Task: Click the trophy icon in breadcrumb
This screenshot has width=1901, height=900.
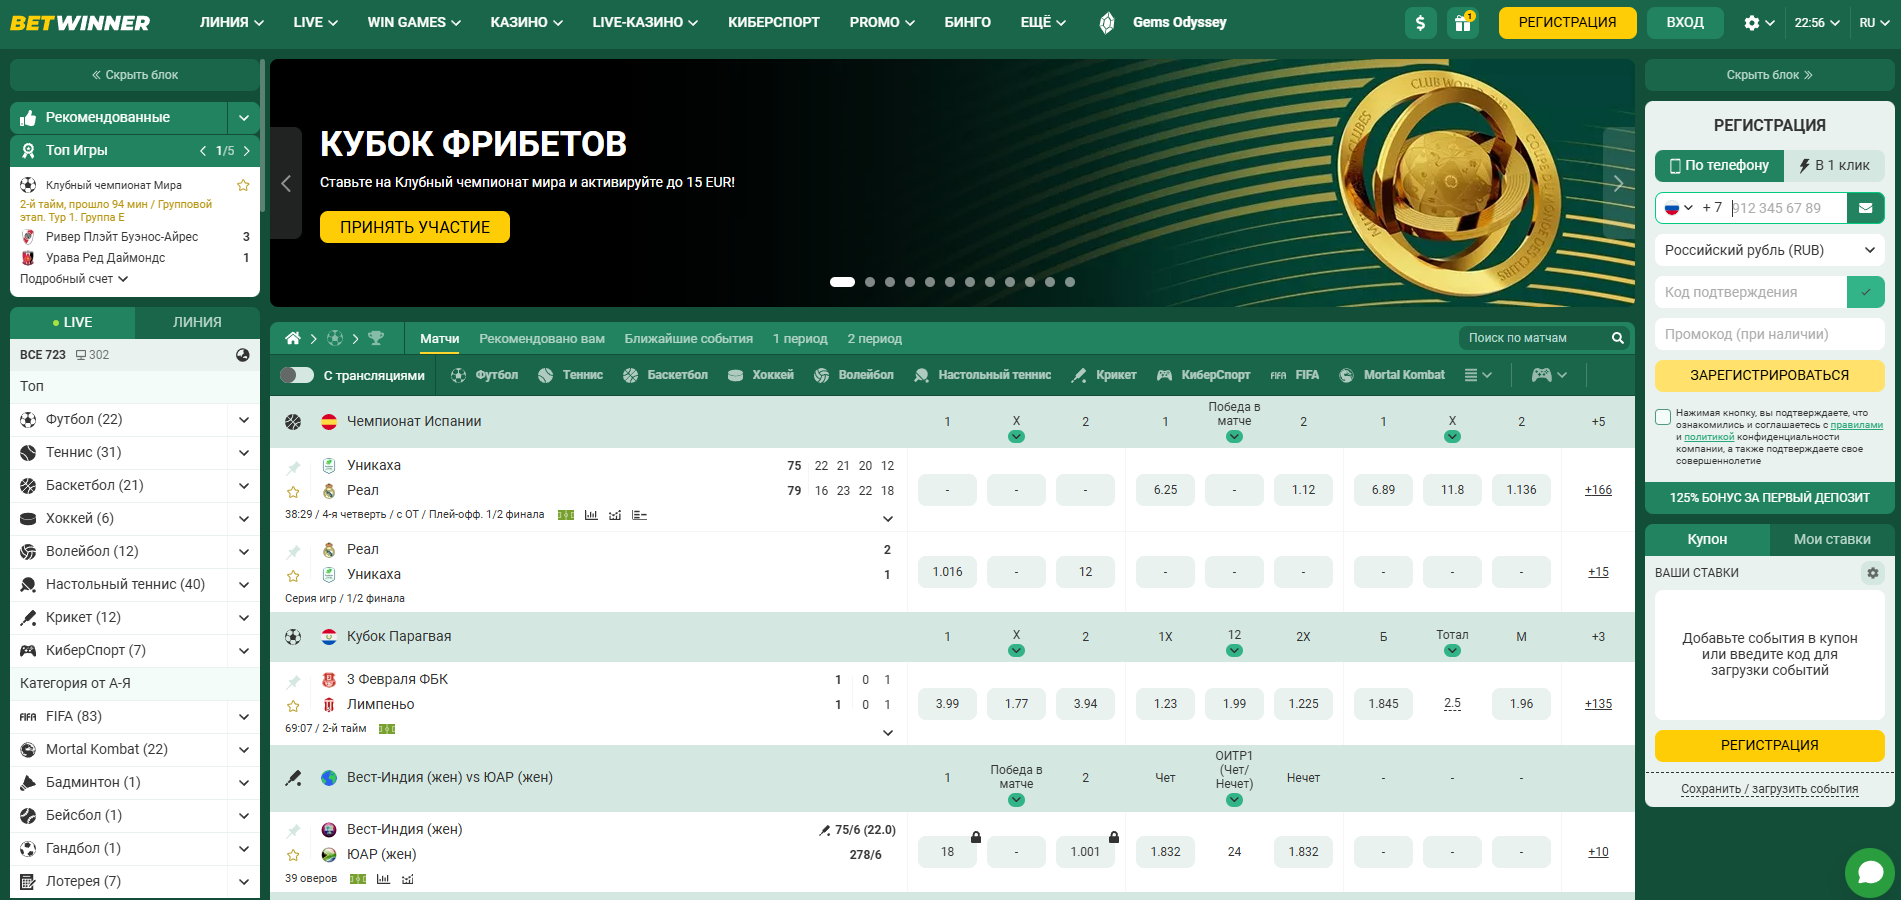Action: pyautogui.click(x=376, y=338)
